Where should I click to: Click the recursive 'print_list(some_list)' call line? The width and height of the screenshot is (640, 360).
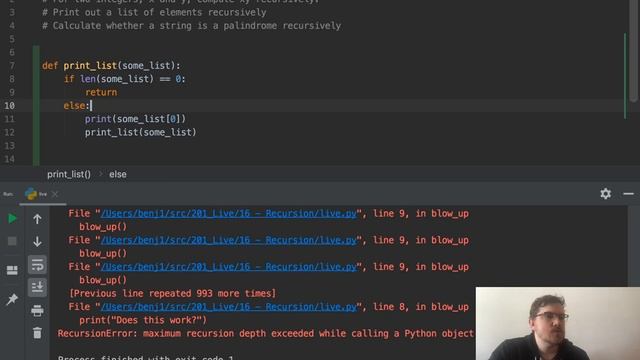[140, 132]
